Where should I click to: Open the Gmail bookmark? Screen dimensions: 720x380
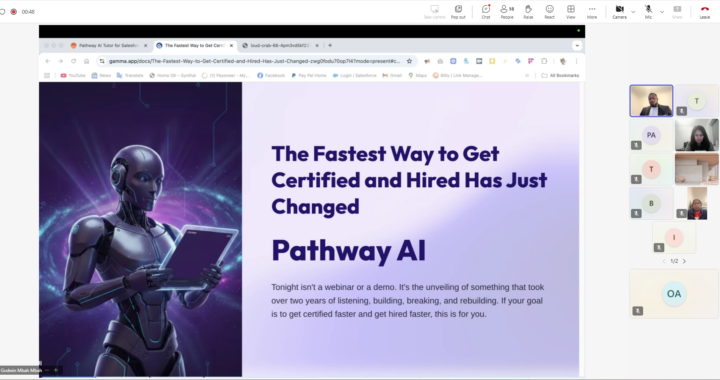click(x=392, y=75)
